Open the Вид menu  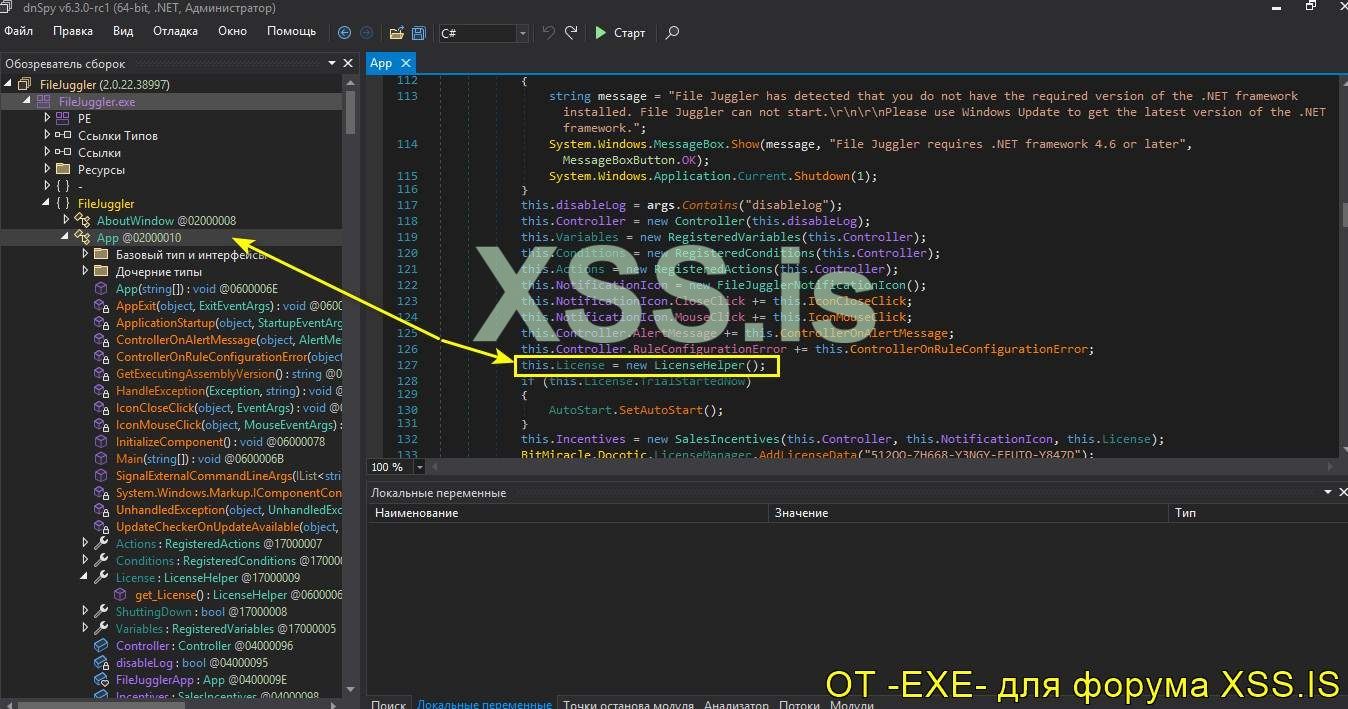(x=123, y=31)
